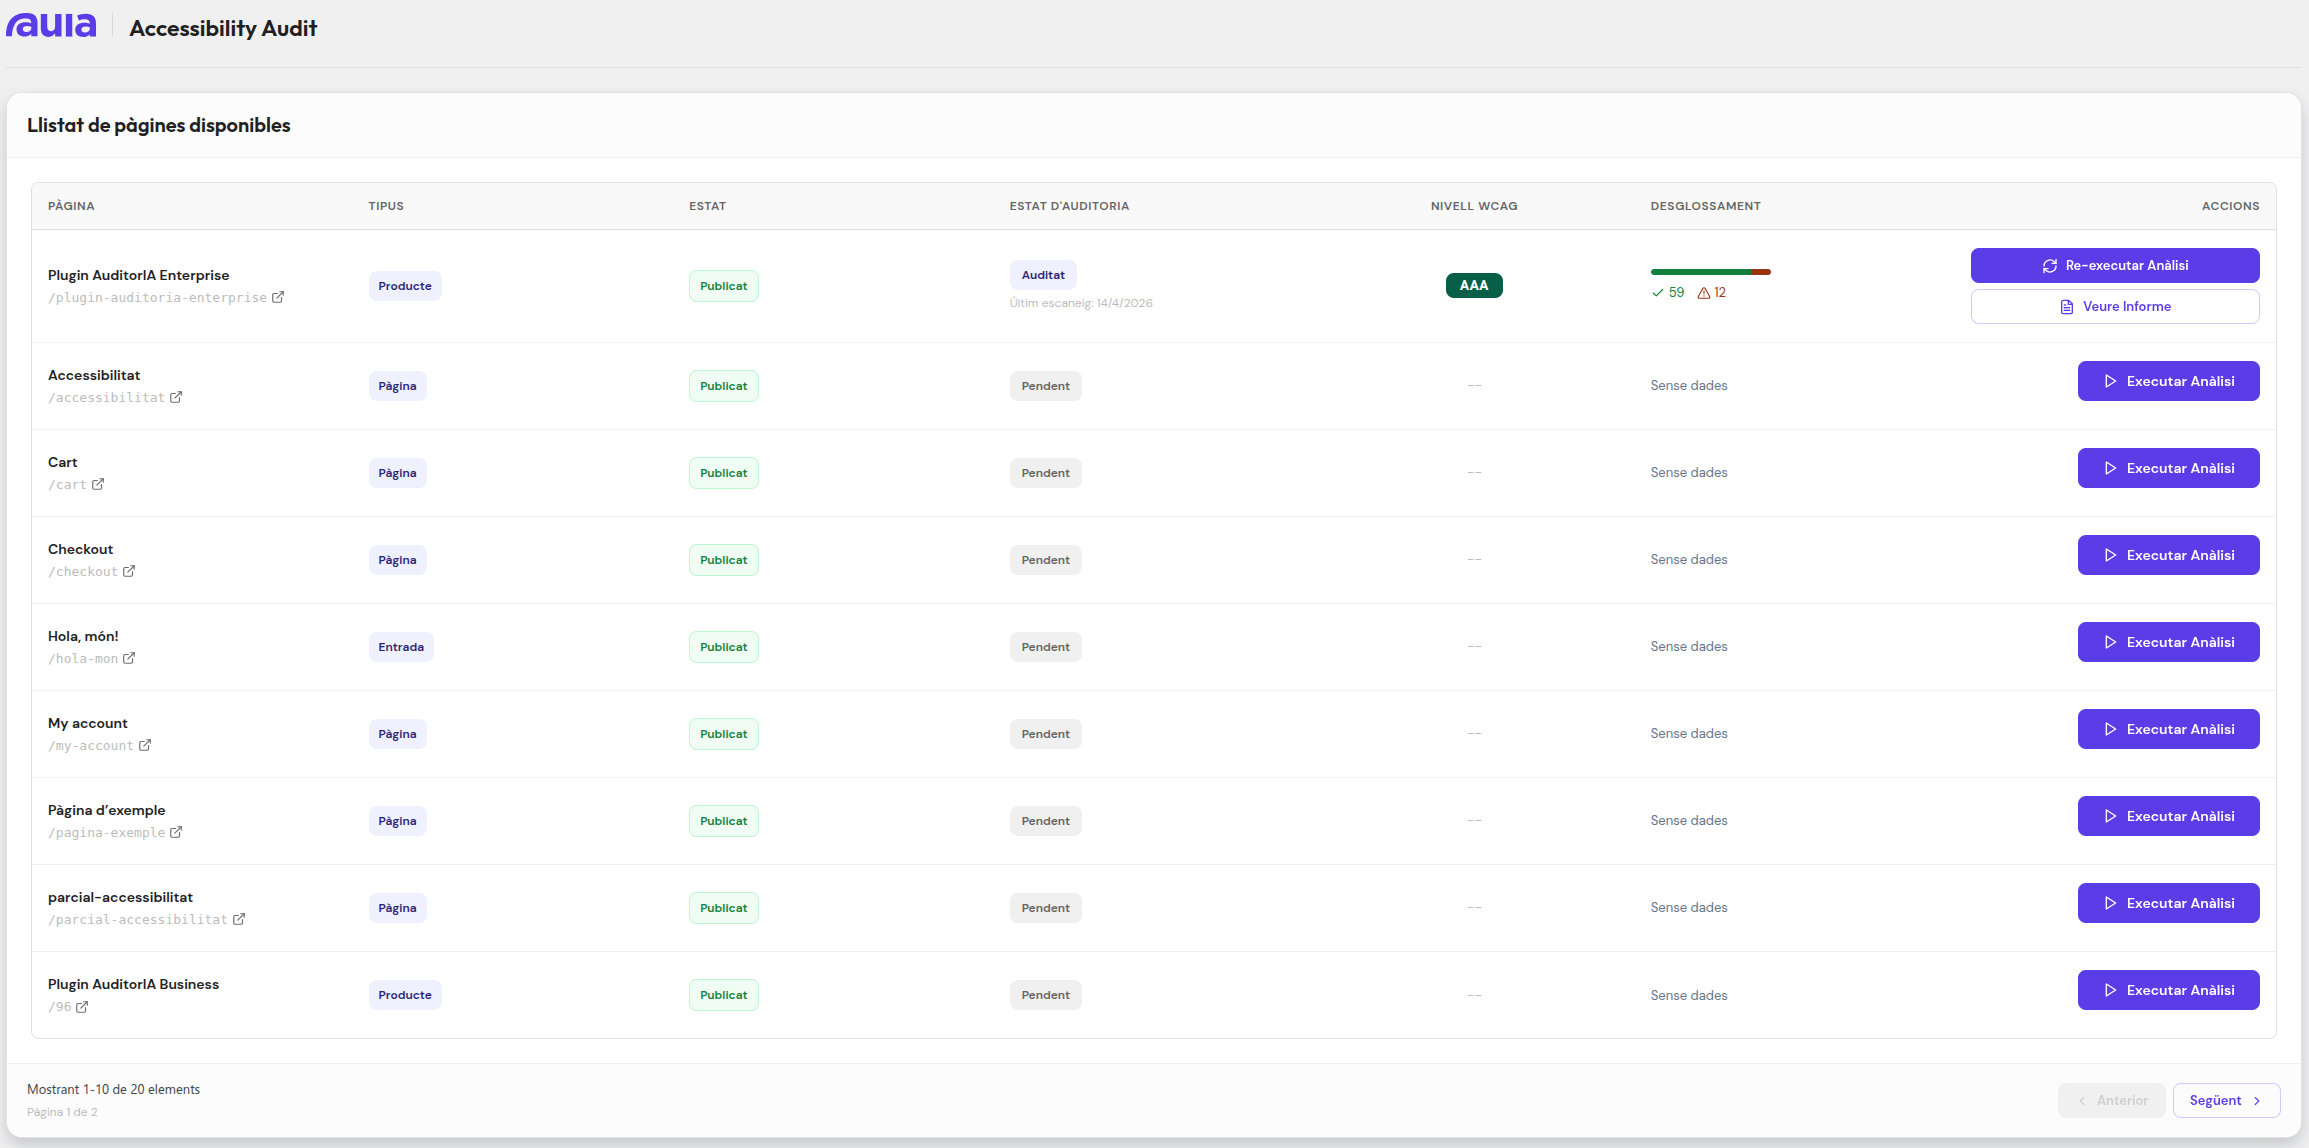
Task: Click the Últim escaneig: 14/4/2026 text
Action: [x=1081, y=303]
